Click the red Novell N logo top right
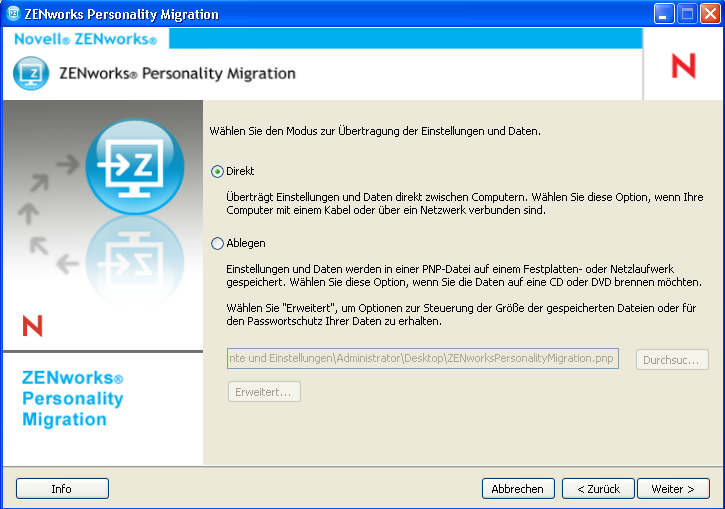Viewport: 725px width, 509px height. coord(683,65)
